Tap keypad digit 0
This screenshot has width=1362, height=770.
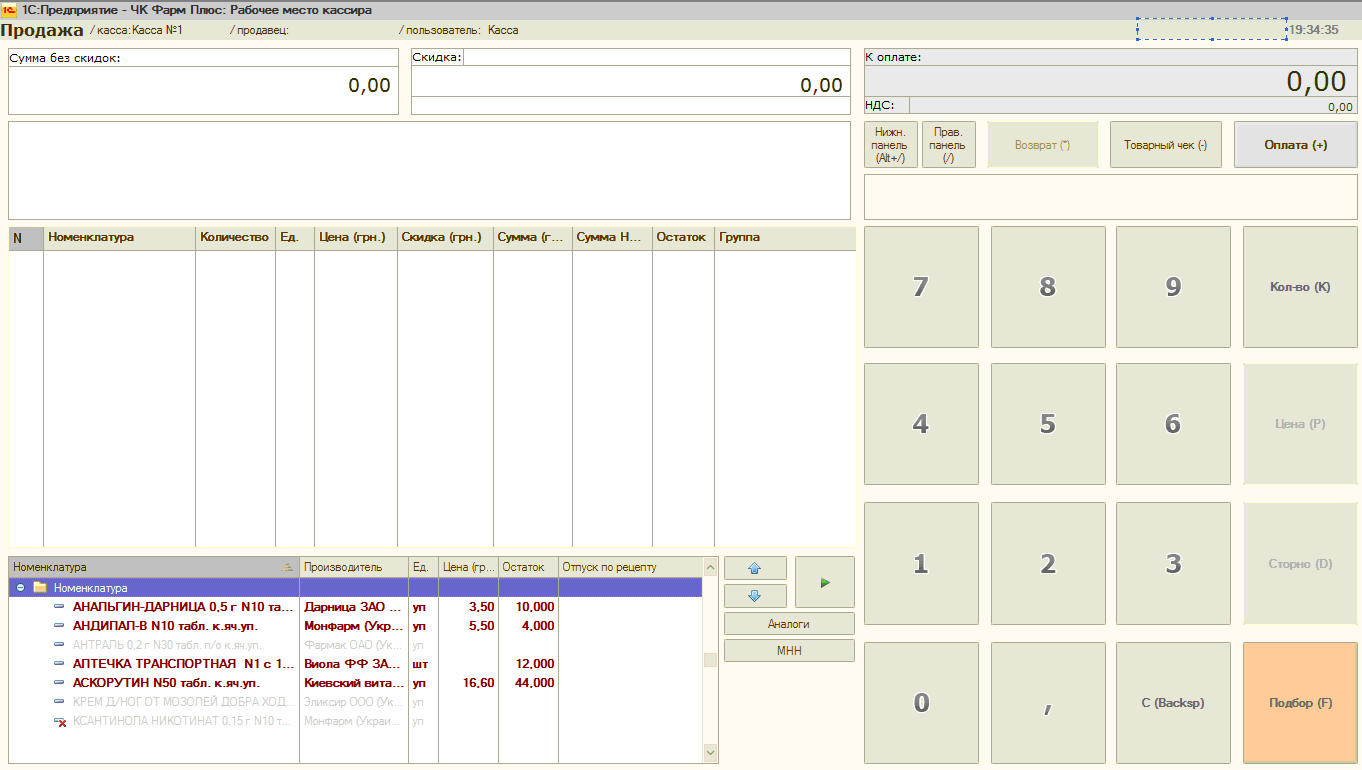tap(921, 703)
